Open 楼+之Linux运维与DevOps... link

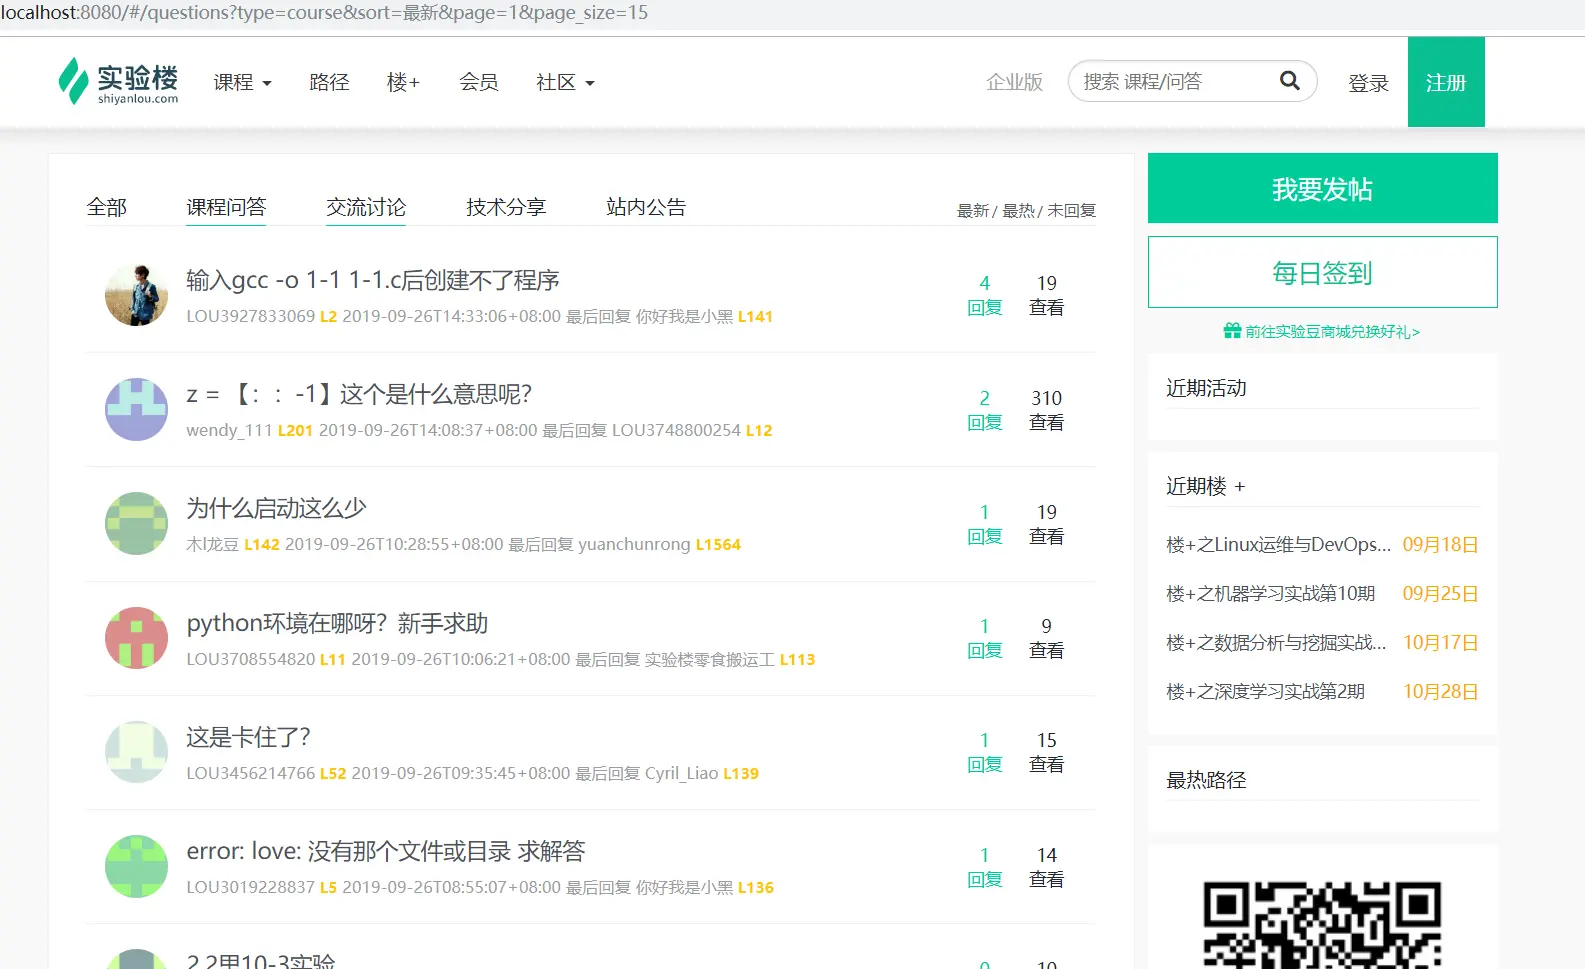1278,544
